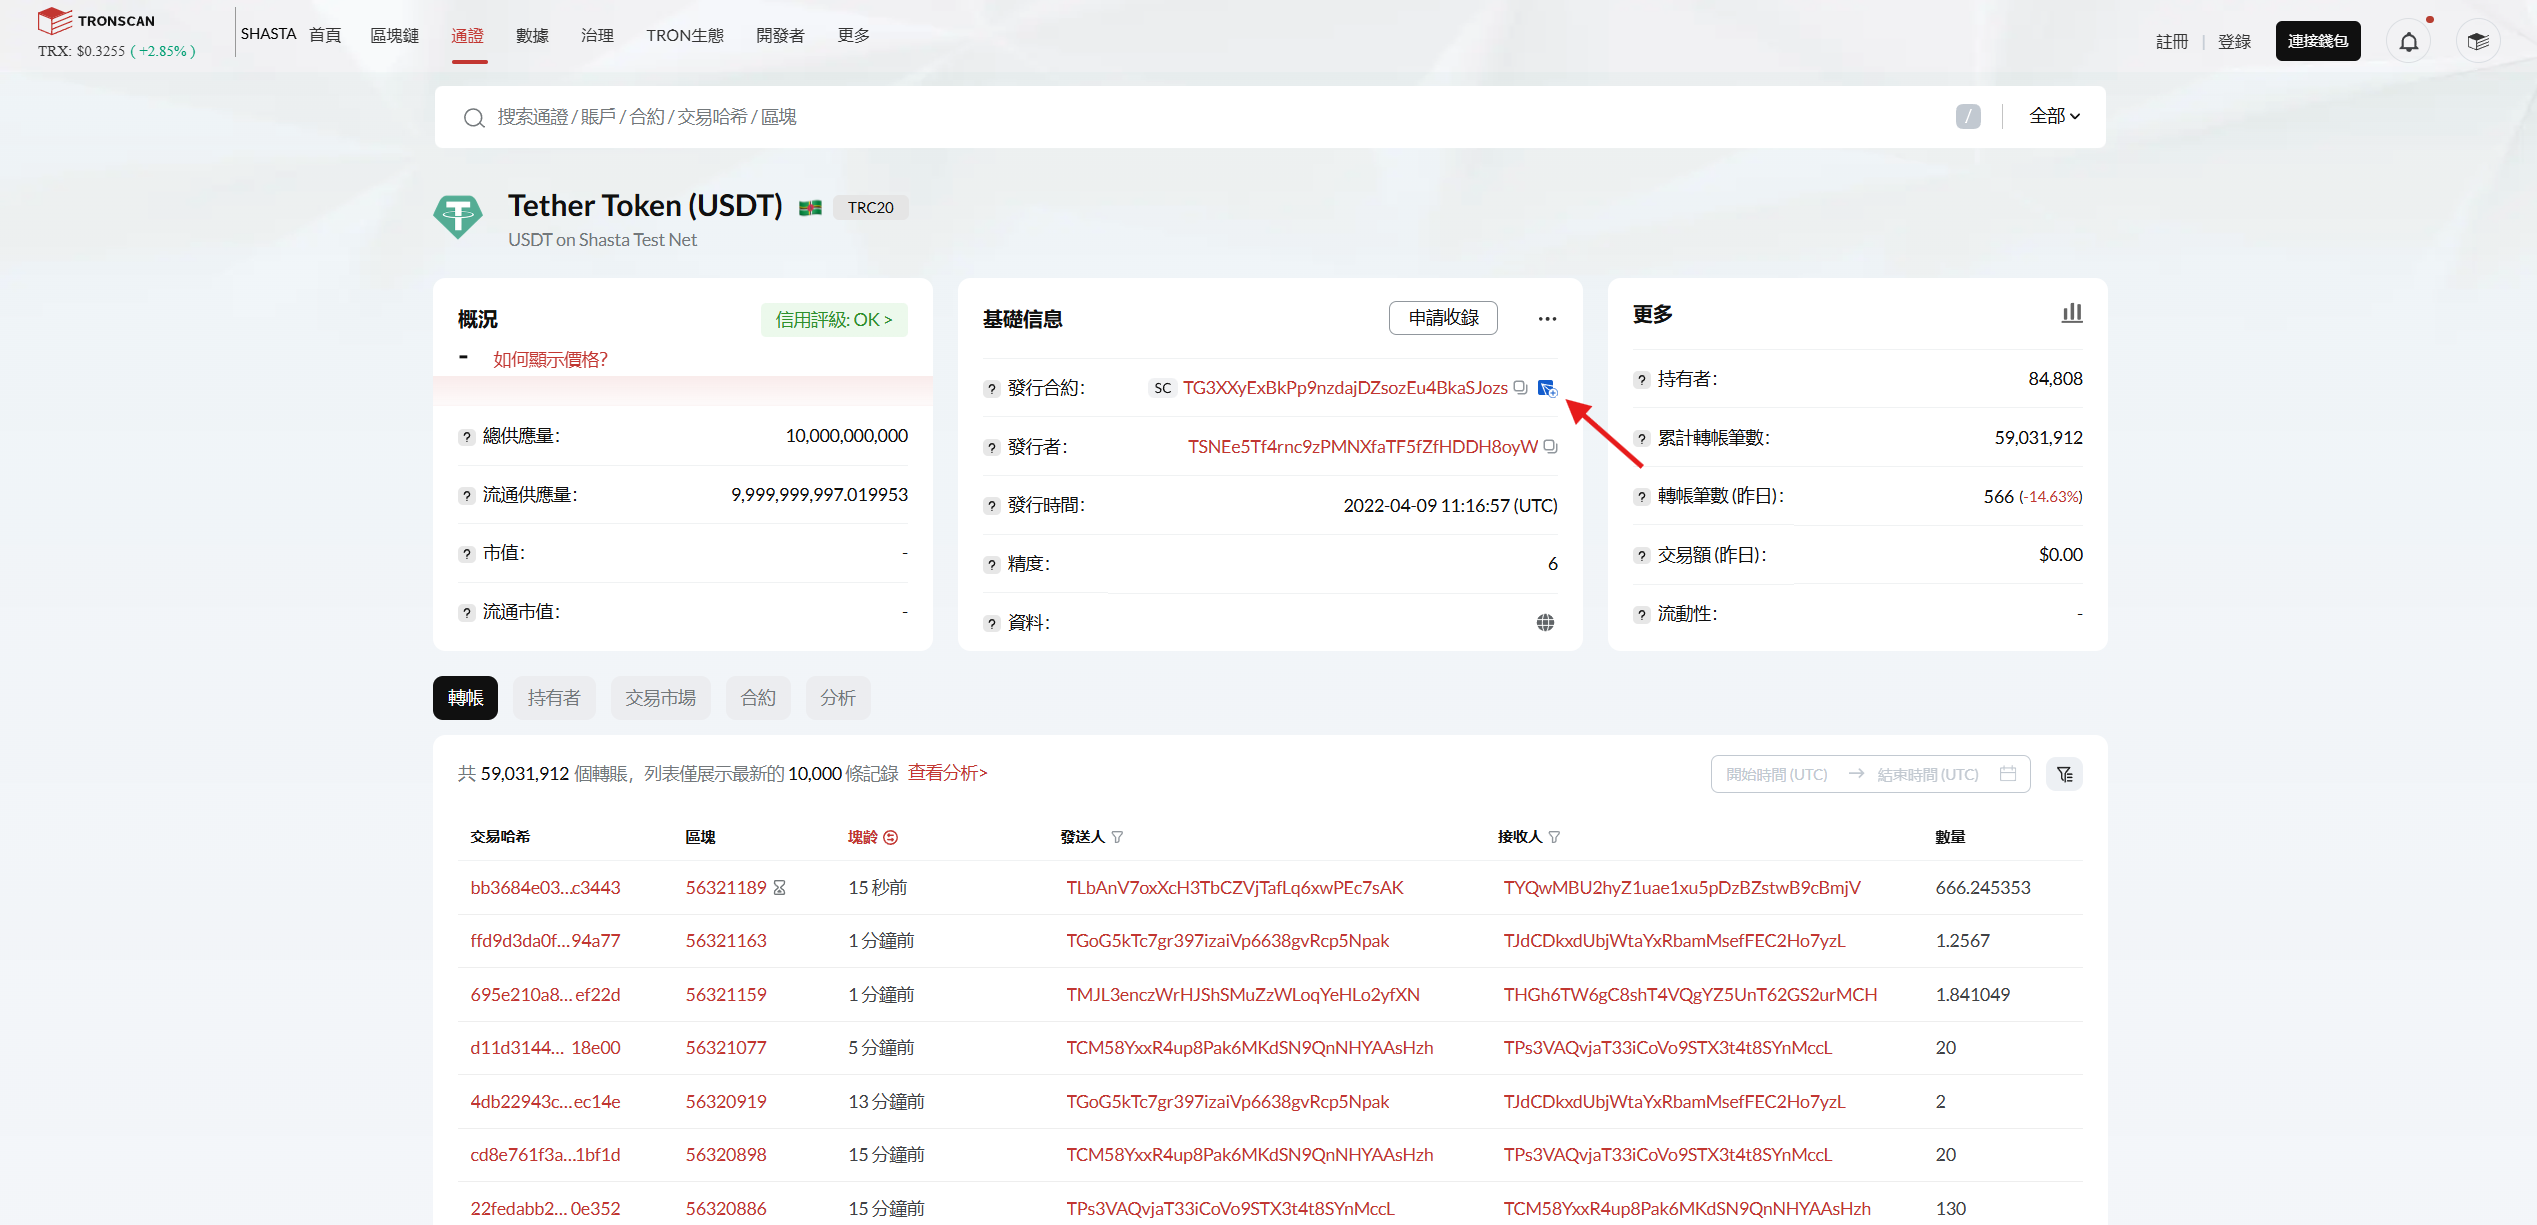Open the 更多 navigation menu

click(853, 36)
